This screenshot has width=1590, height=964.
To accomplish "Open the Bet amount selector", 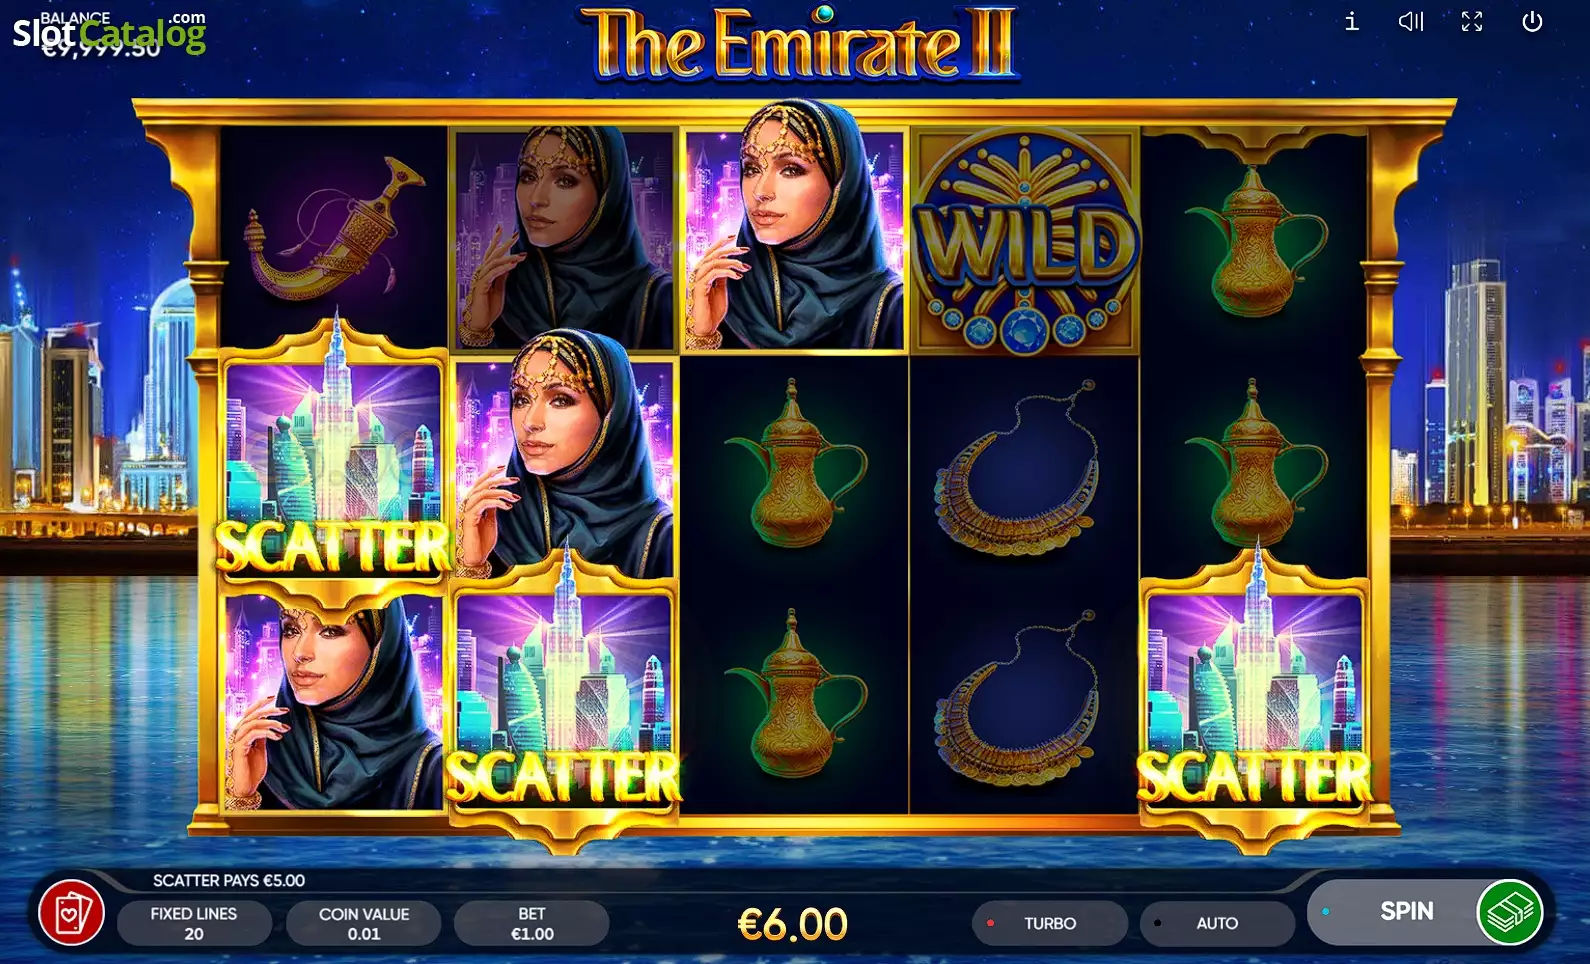I will (532, 923).
